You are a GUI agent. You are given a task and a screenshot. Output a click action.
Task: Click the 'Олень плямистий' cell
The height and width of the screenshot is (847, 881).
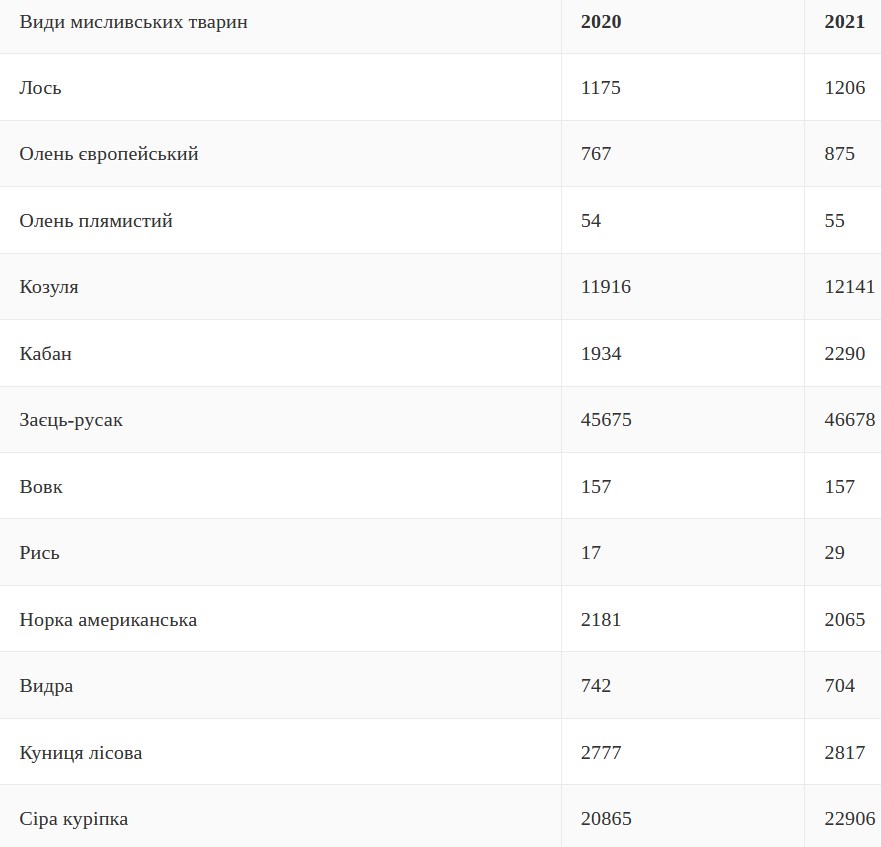[96, 221]
